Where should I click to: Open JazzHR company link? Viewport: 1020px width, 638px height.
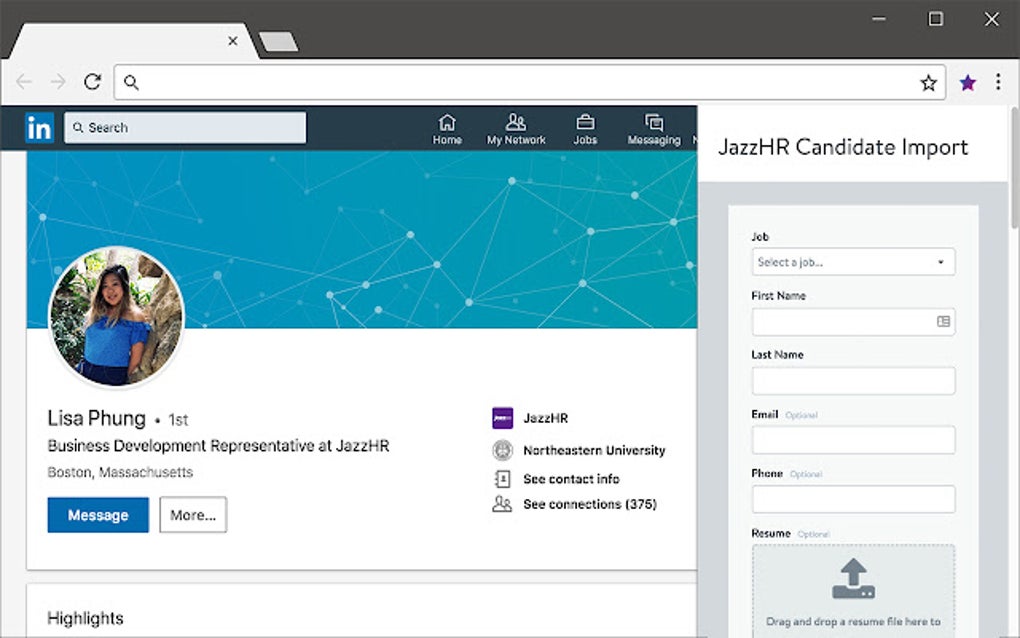[x=546, y=418]
